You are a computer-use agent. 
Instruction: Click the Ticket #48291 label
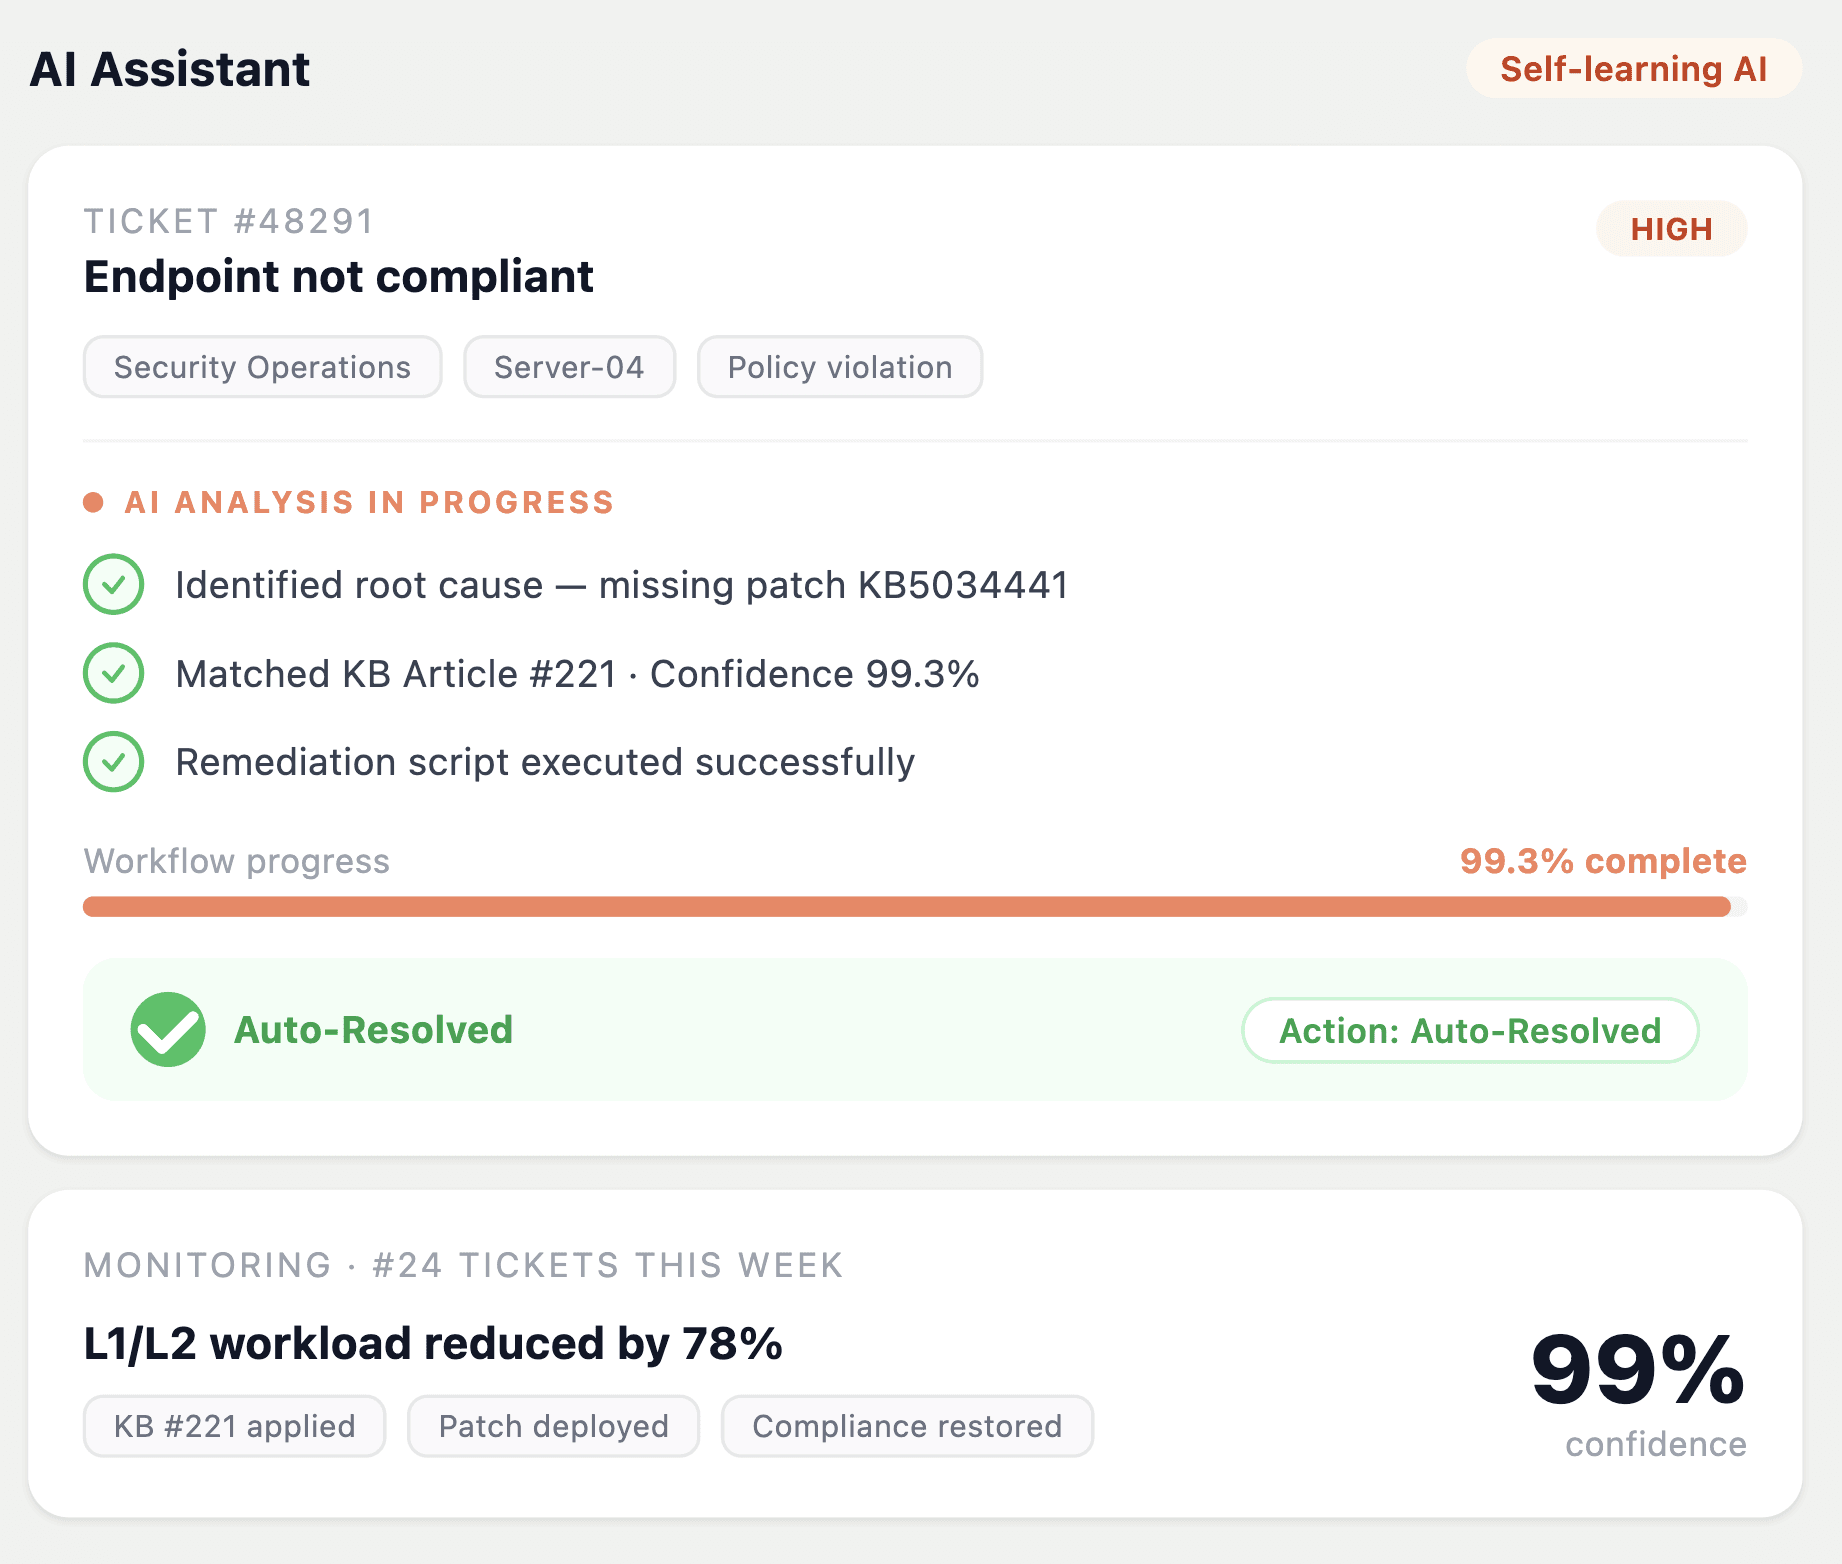tap(229, 221)
